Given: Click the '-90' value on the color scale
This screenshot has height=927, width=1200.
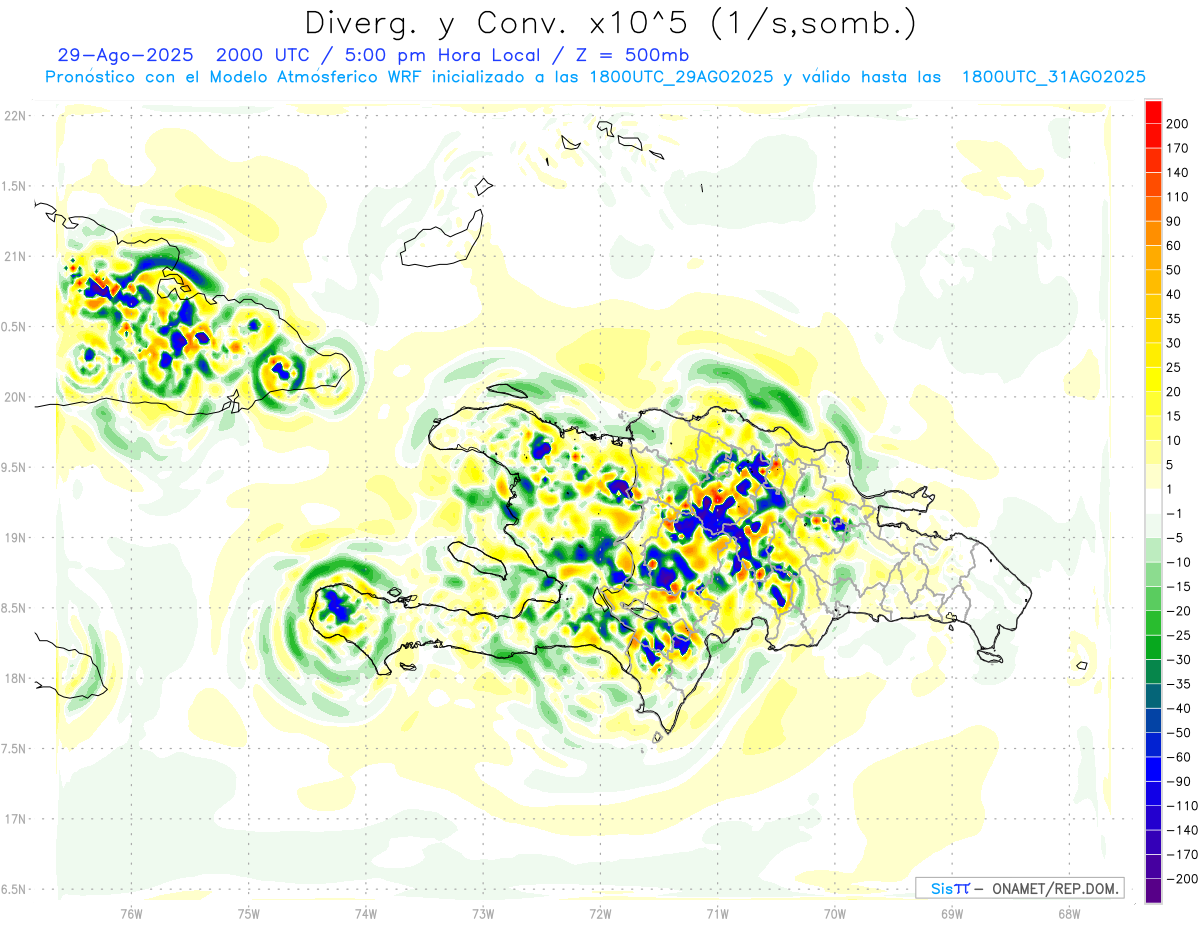Looking at the screenshot, I should coord(1180,781).
